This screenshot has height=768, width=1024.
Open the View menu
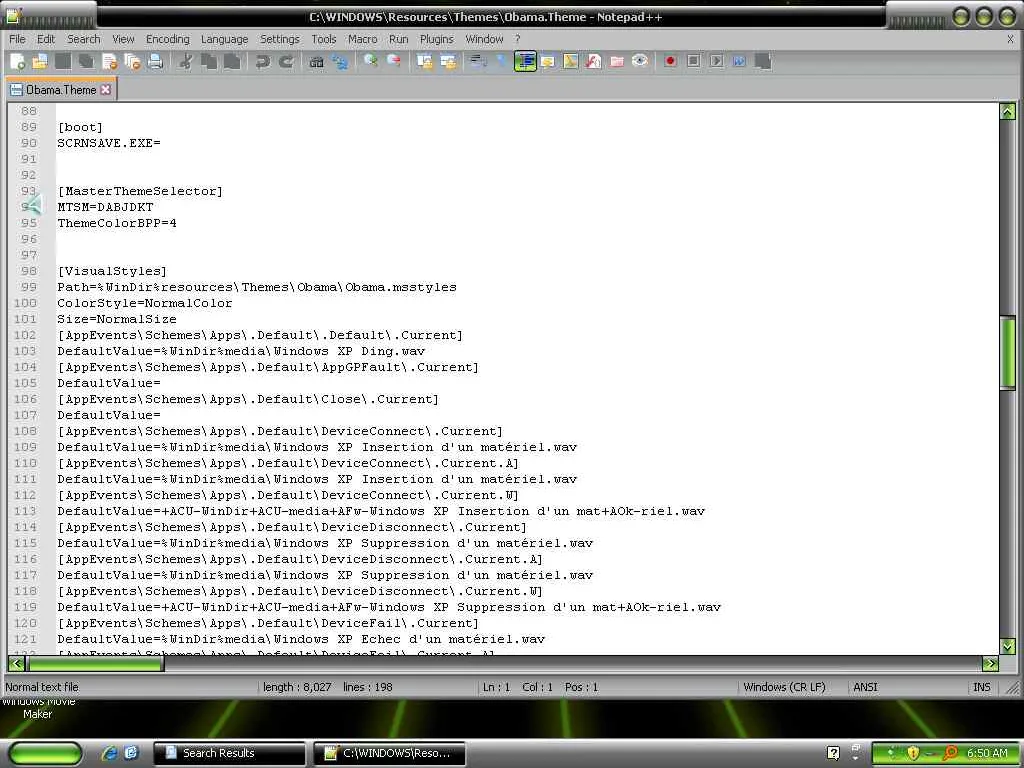(123, 39)
